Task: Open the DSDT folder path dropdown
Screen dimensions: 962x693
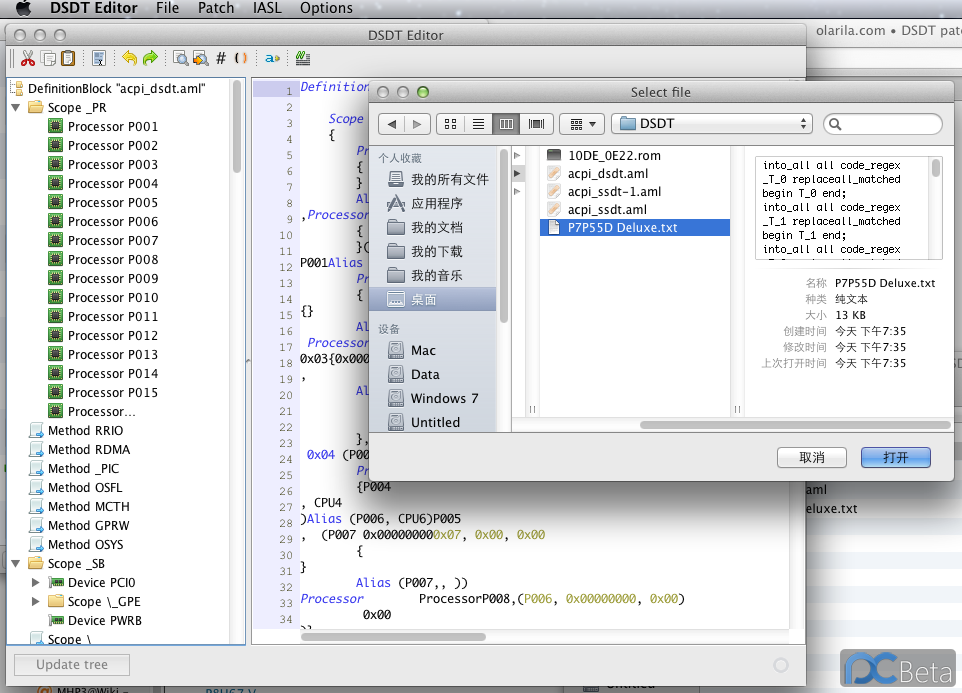Action: 712,124
